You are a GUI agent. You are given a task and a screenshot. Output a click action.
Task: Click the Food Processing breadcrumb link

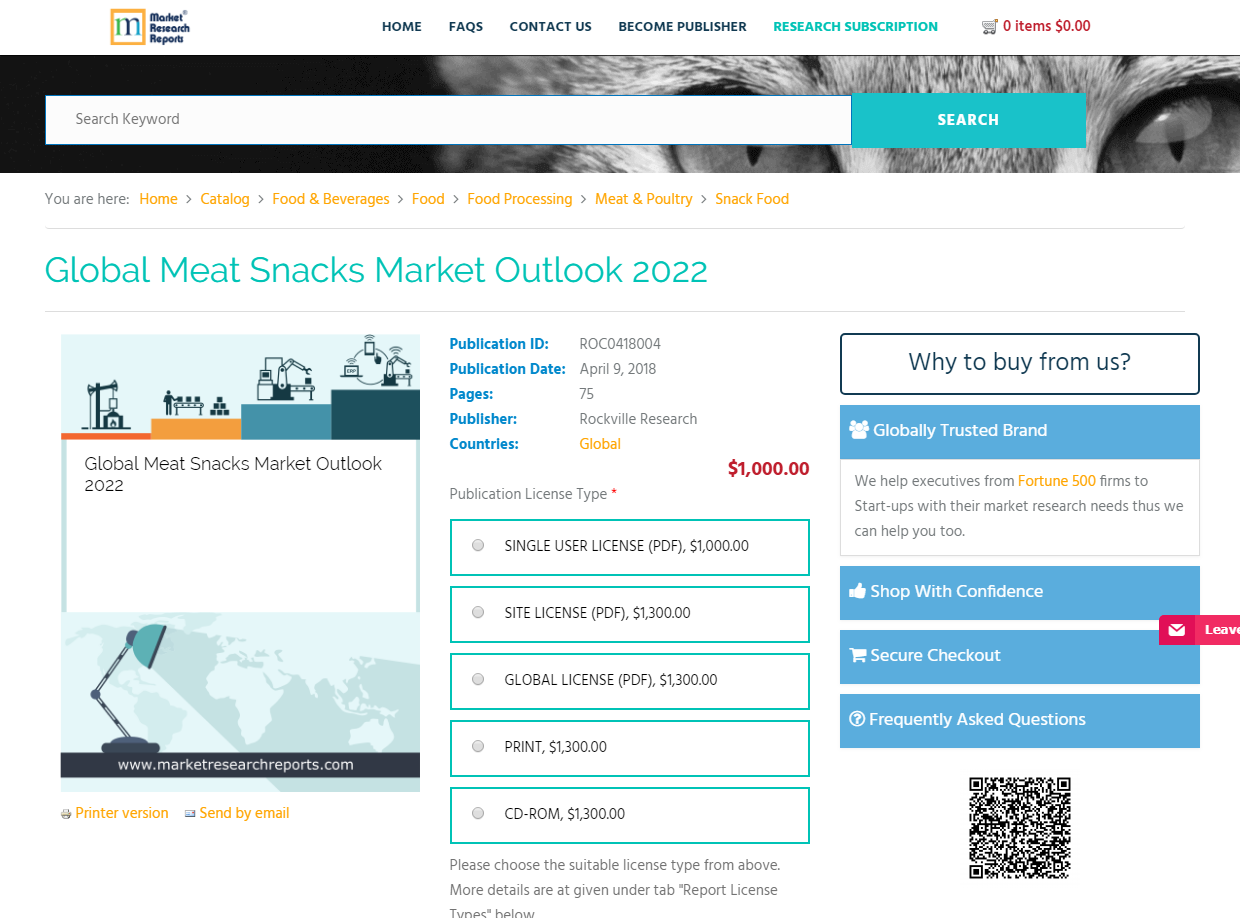tap(520, 199)
